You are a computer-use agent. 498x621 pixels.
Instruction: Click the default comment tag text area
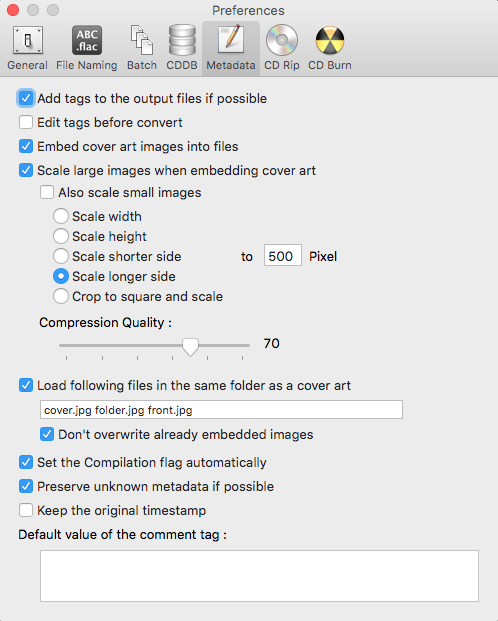[x=259, y=575]
